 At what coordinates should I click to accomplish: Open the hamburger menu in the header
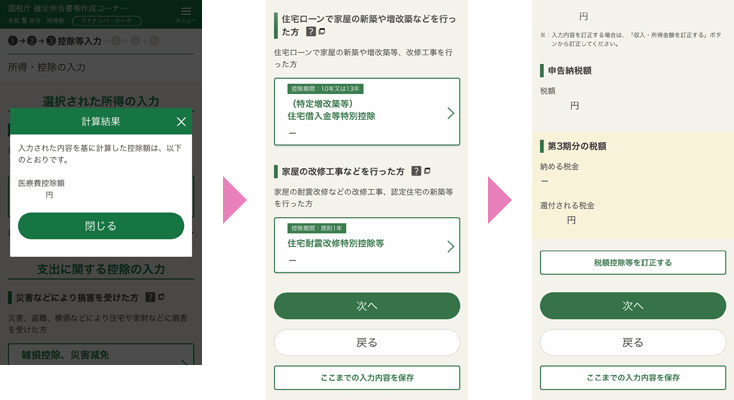pyautogui.click(x=186, y=13)
